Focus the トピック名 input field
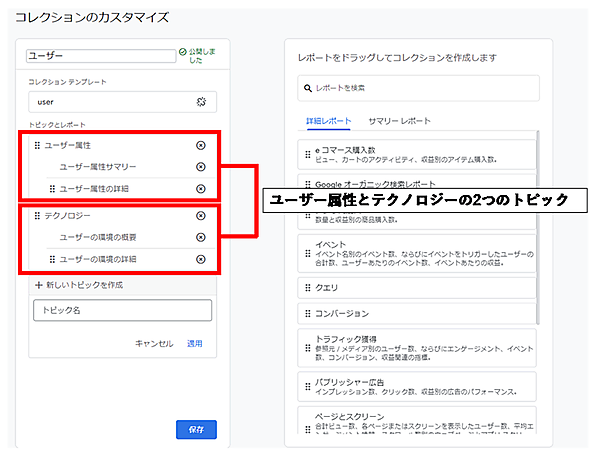Screen dimensions: 600x459 122,311
